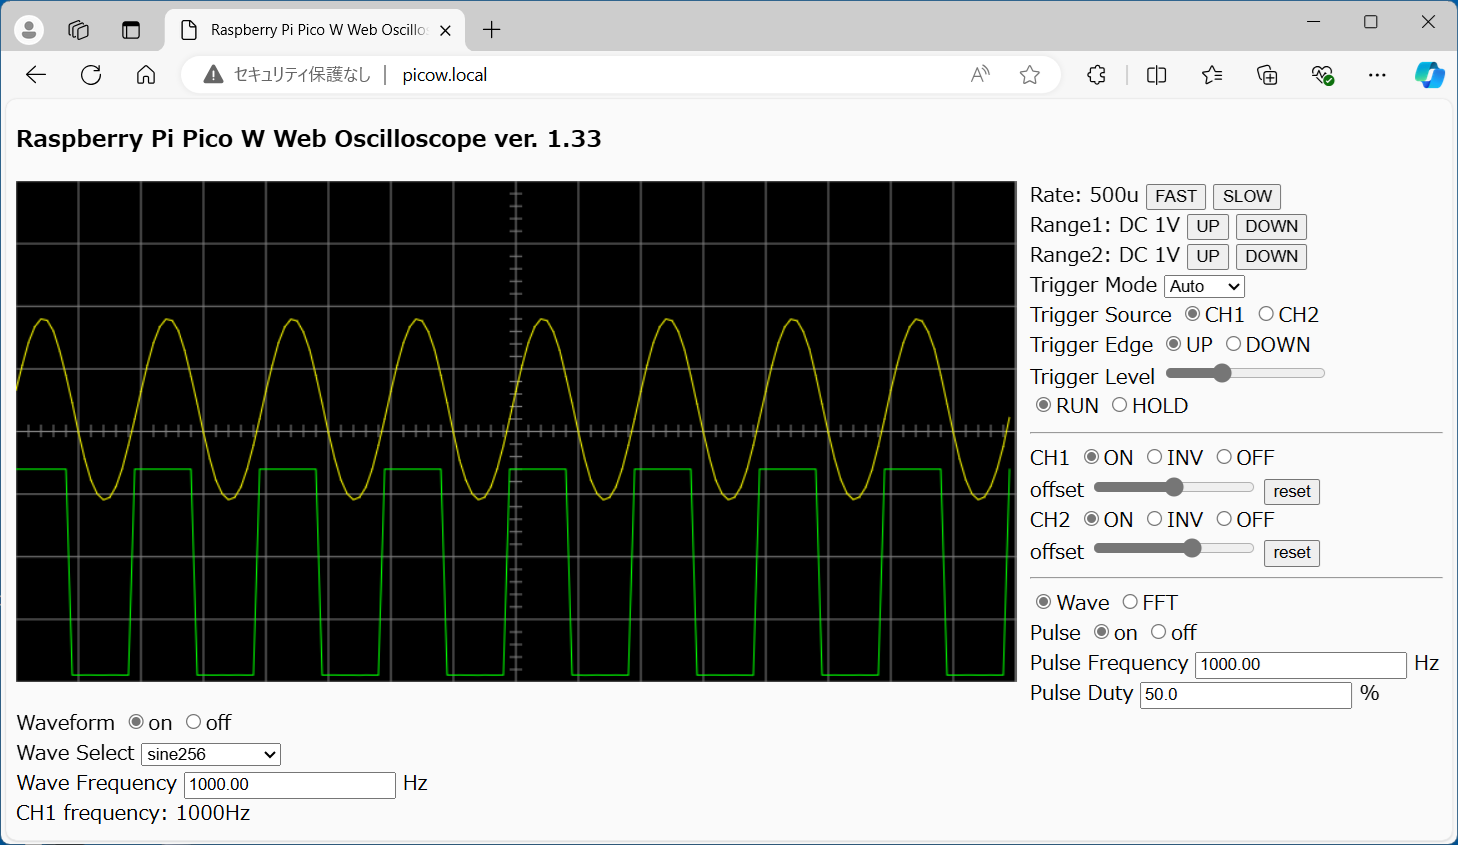Reset the CH1 offset

click(x=1292, y=492)
